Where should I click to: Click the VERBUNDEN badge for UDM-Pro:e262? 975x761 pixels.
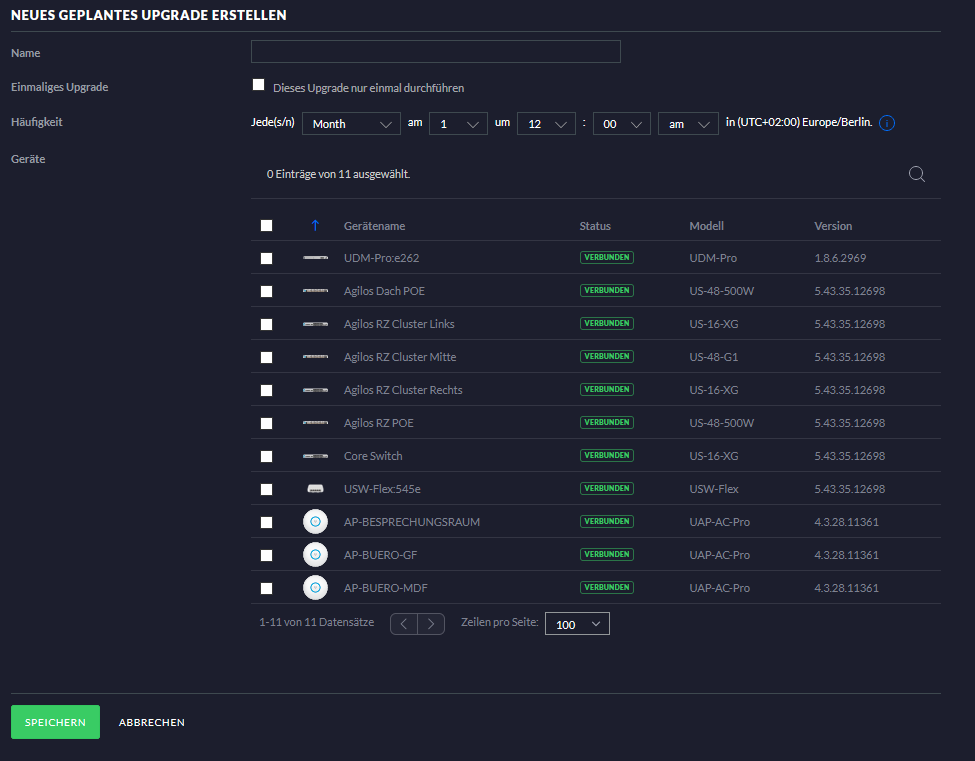click(607, 257)
